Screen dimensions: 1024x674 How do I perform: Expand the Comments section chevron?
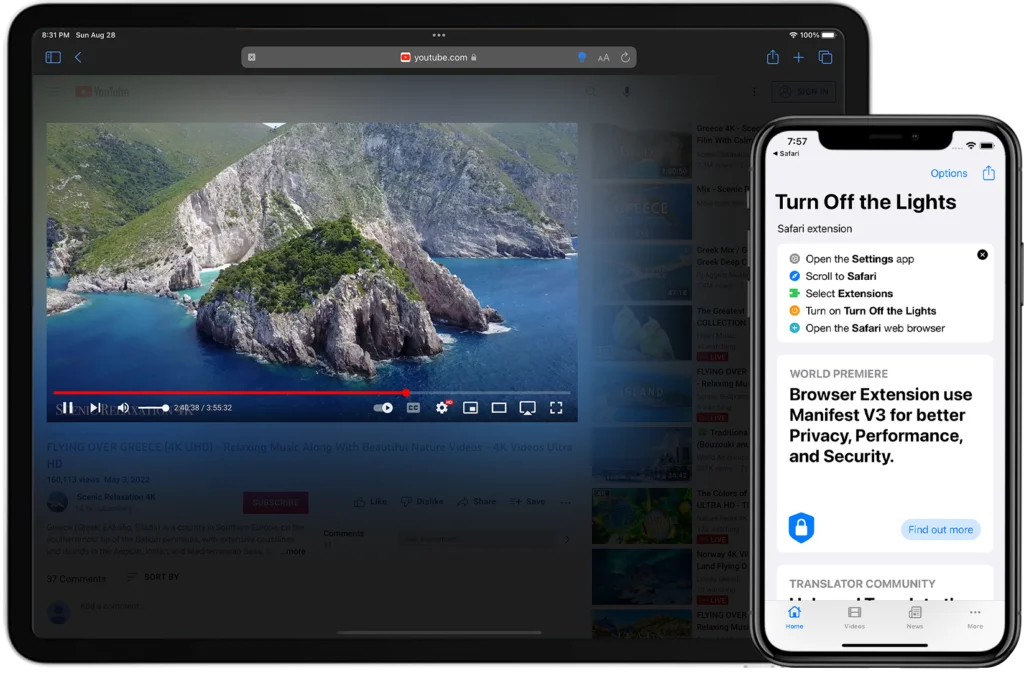(x=567, y=539)
